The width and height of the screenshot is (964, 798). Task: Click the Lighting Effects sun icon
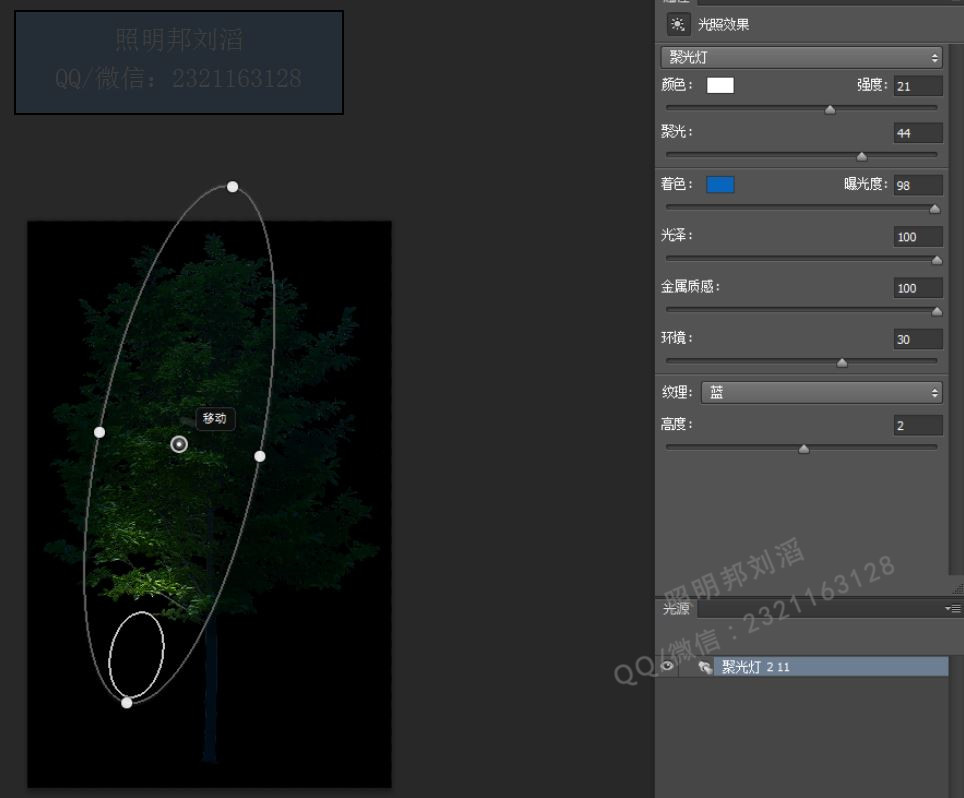pyautogui.click(x=678, y=25)
